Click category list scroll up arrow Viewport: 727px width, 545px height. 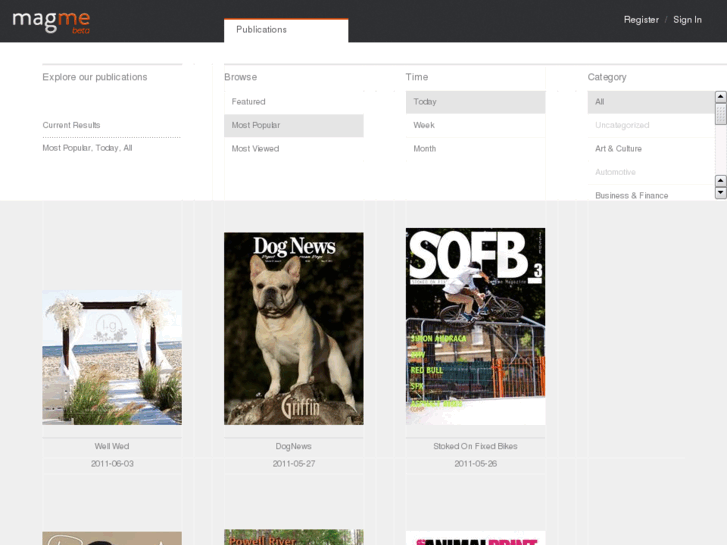pos(721,97)
